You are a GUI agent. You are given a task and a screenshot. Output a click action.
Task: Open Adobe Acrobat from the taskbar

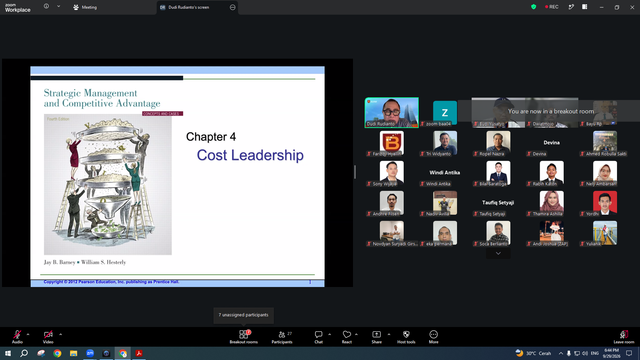[139, 353]
